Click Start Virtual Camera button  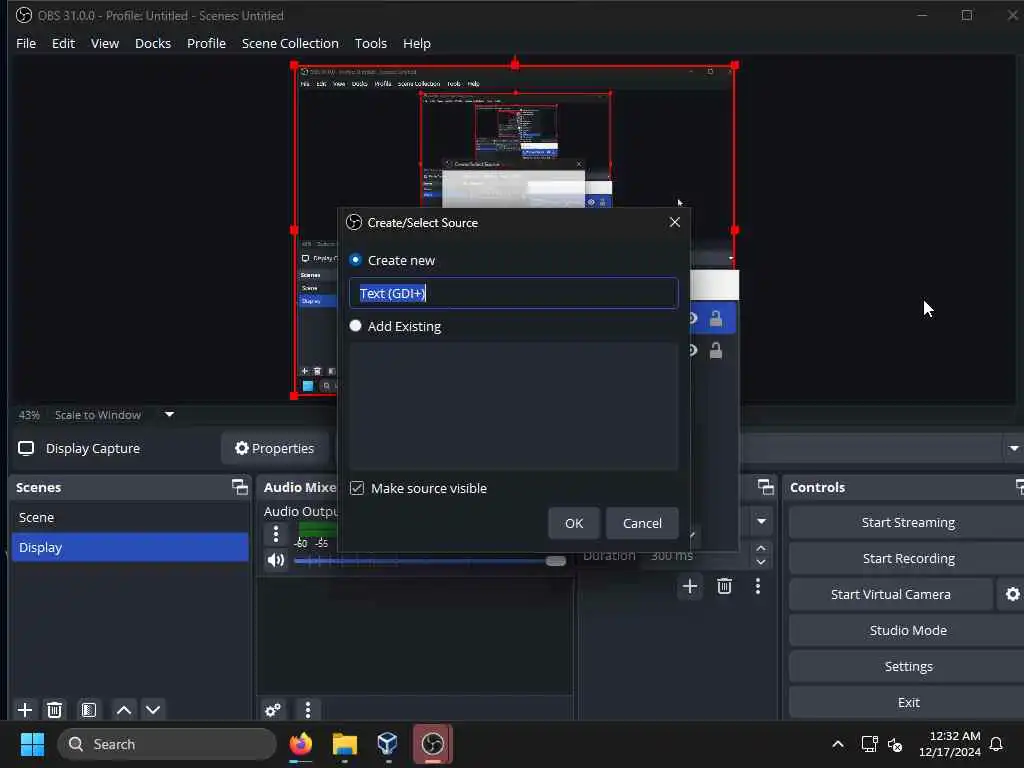click(891, 594)
